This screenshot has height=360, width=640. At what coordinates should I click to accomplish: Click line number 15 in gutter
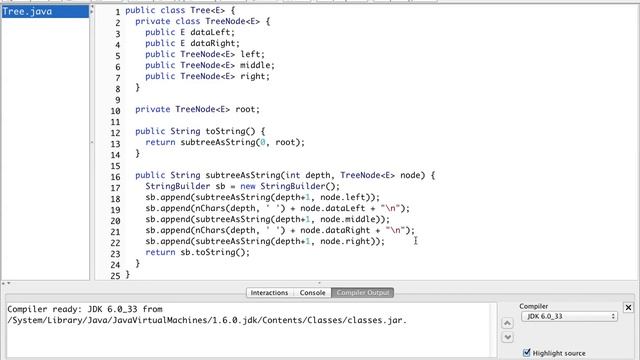[116, 166]
